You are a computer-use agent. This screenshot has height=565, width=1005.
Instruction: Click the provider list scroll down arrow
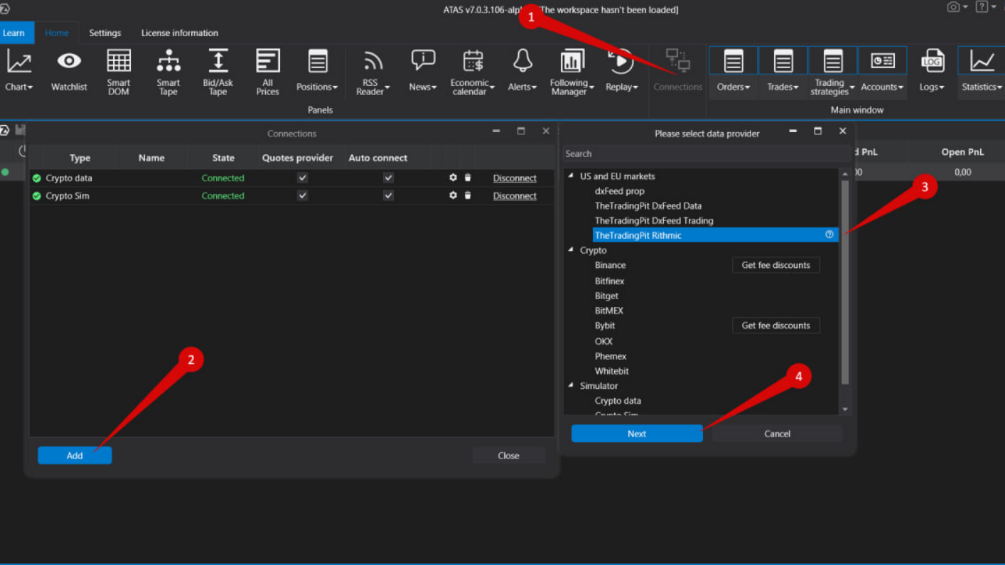pos(845,409)
